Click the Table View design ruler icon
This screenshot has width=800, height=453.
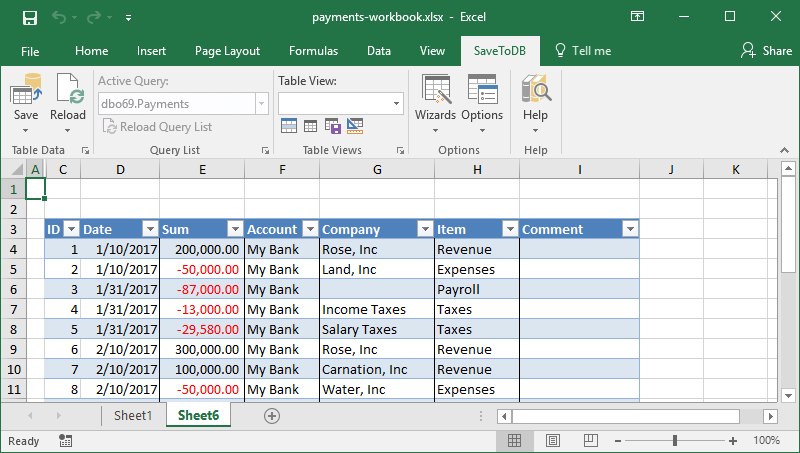coord(355,125)
